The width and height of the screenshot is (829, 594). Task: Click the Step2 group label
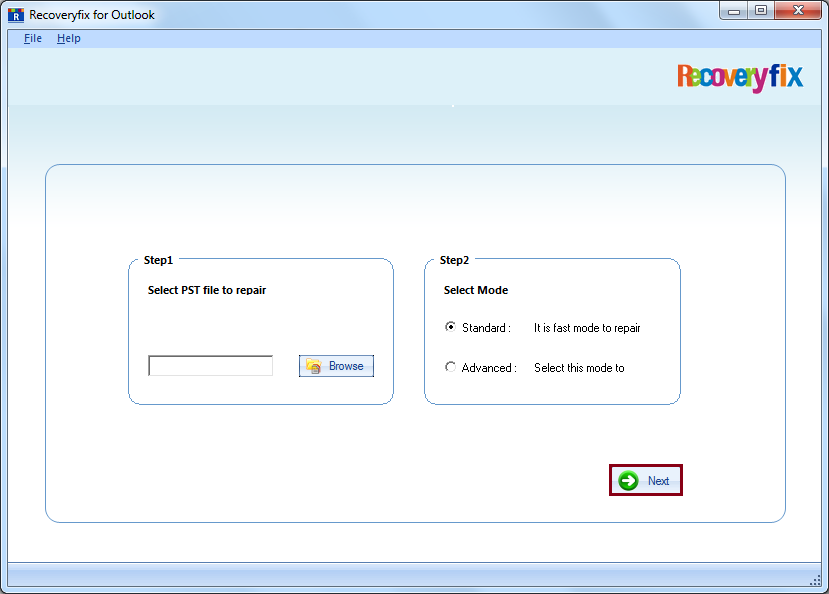pyautogui.click(x=454, y=260)
